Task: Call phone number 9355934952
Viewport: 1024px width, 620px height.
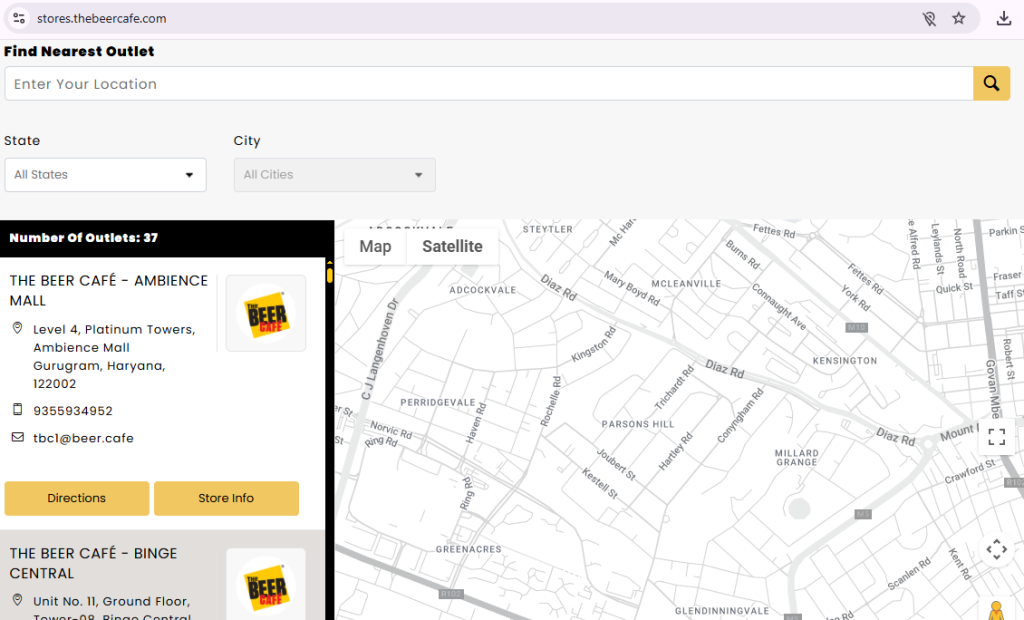Action: click(x=73, y=411)
